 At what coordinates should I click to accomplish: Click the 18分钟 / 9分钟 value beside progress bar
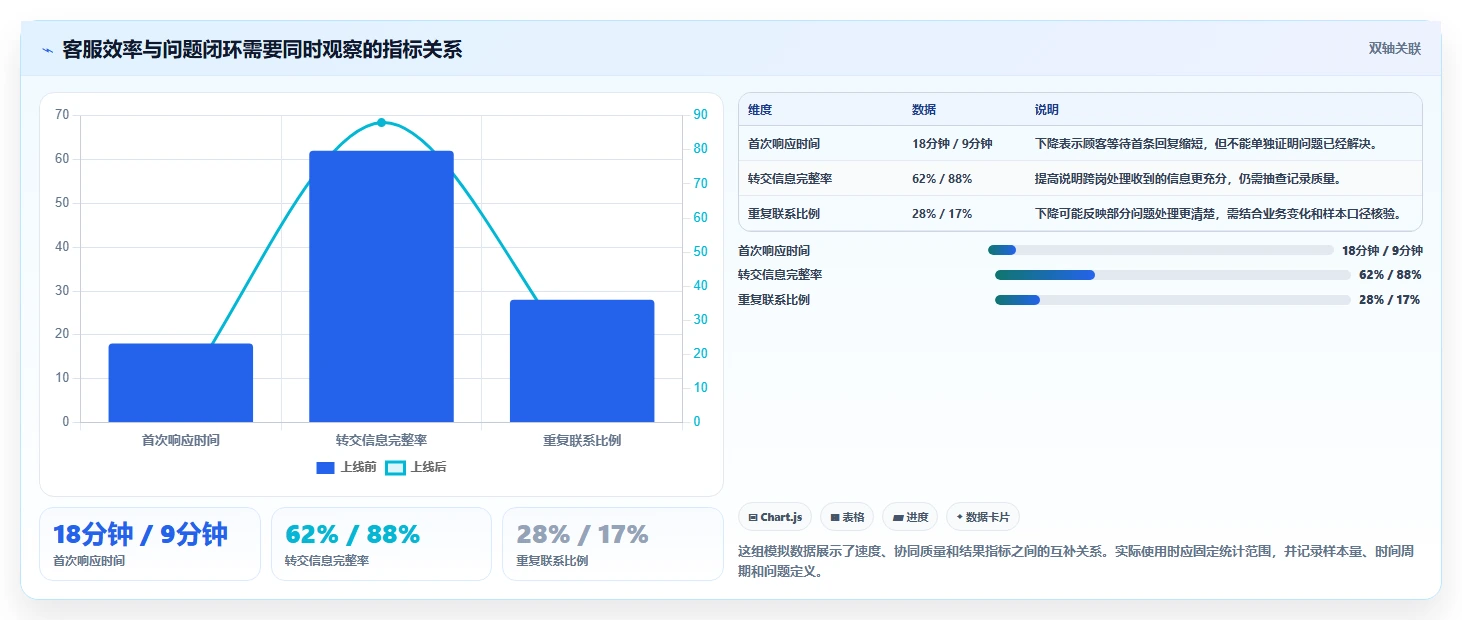(x=1382, y=251)
